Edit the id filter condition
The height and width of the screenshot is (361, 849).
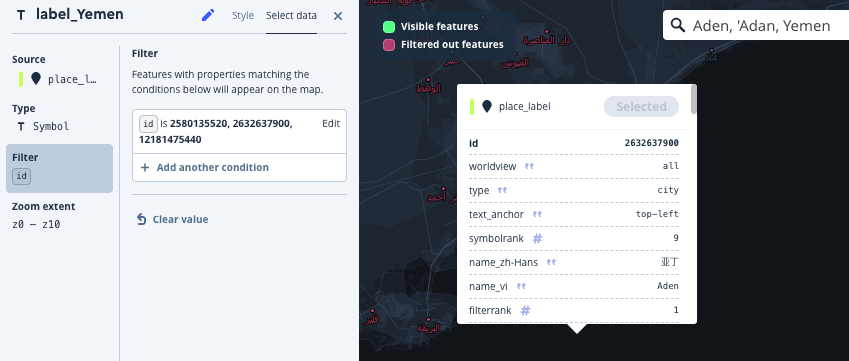pyautogui.click(x=331, y=123)
